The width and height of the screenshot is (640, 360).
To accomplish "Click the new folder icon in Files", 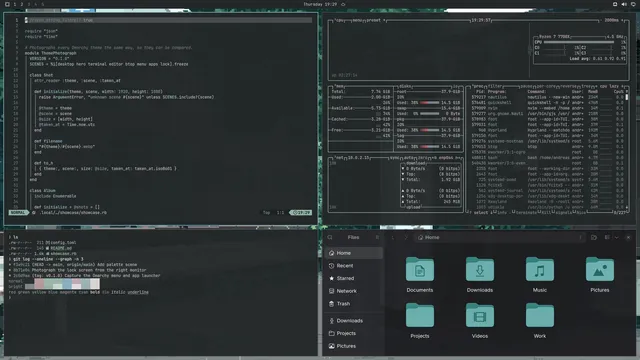I will pos(594,237).
